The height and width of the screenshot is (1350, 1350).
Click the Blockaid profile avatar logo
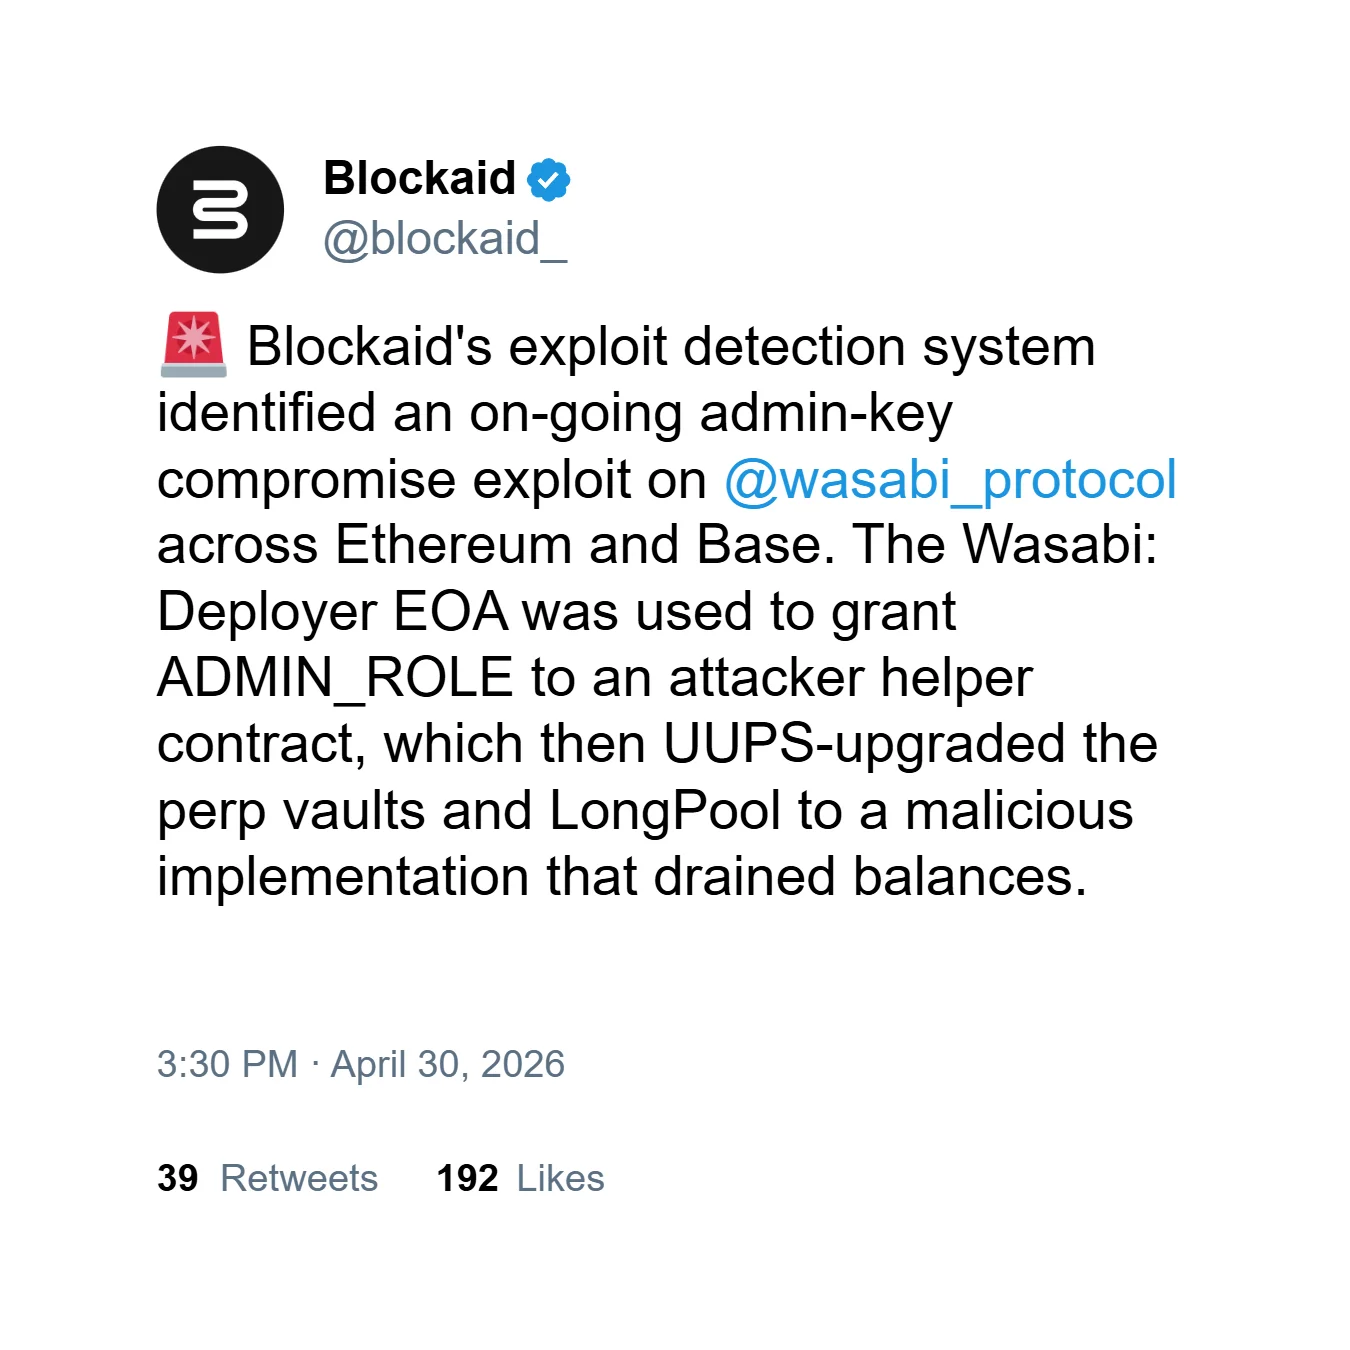point(220,210)
